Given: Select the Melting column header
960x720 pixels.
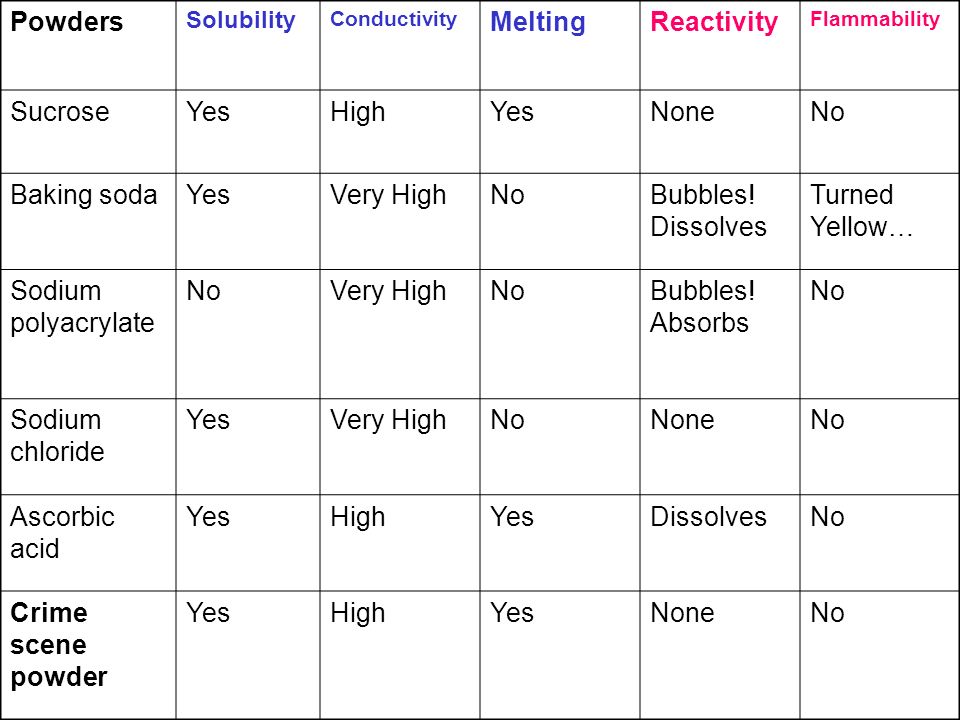Looking at the screenshot, I should tap(538, 23).
